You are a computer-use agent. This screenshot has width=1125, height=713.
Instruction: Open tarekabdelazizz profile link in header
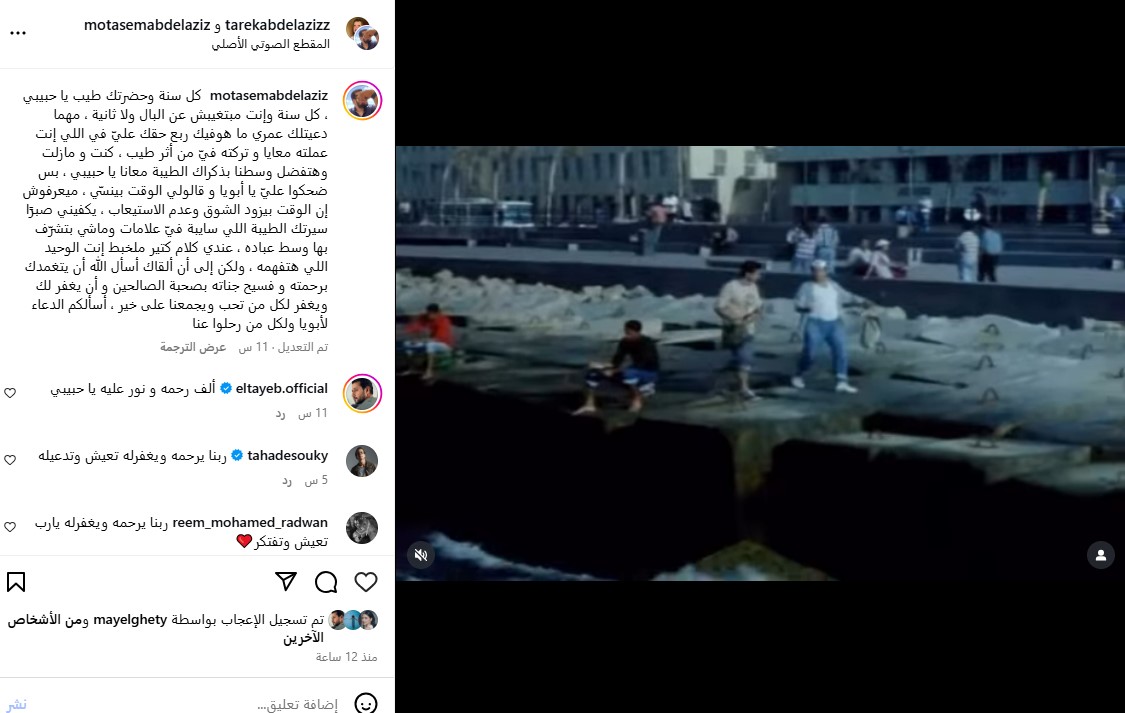(x=278, y=25)
